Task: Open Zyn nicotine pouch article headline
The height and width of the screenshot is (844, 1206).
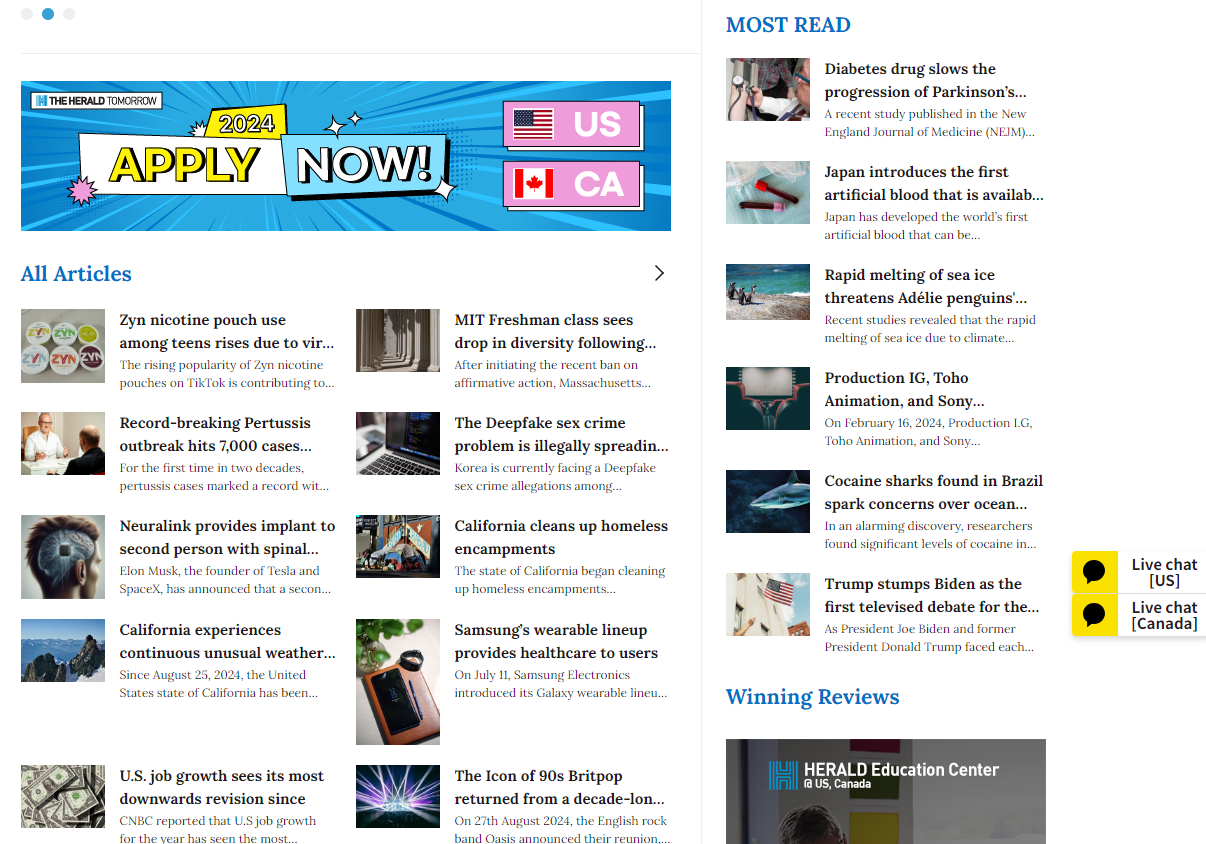Action: coord(227,331)
